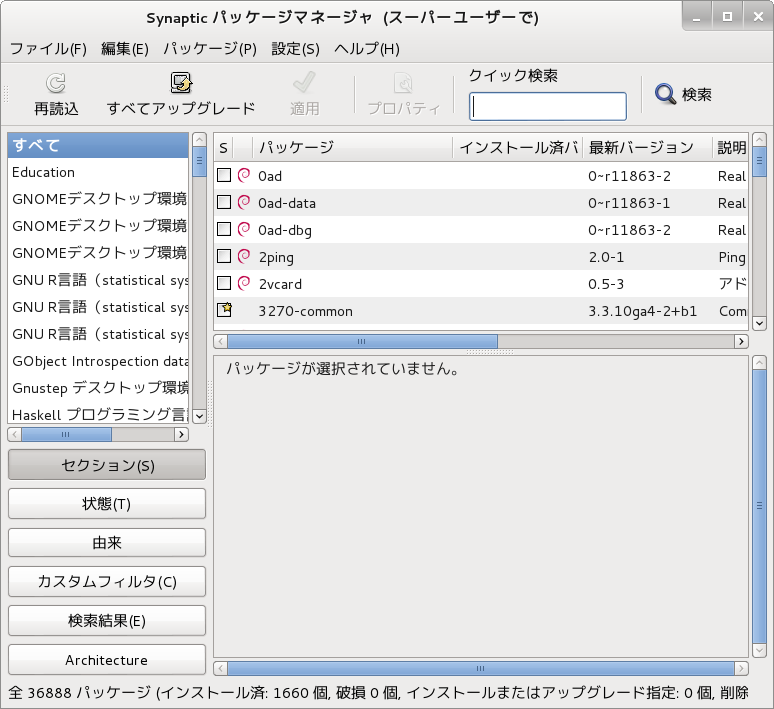Sort by the 最新バージョン column header
Image resolution: width=774 pixels, height=709 pixels.
(x=647, y=148)
